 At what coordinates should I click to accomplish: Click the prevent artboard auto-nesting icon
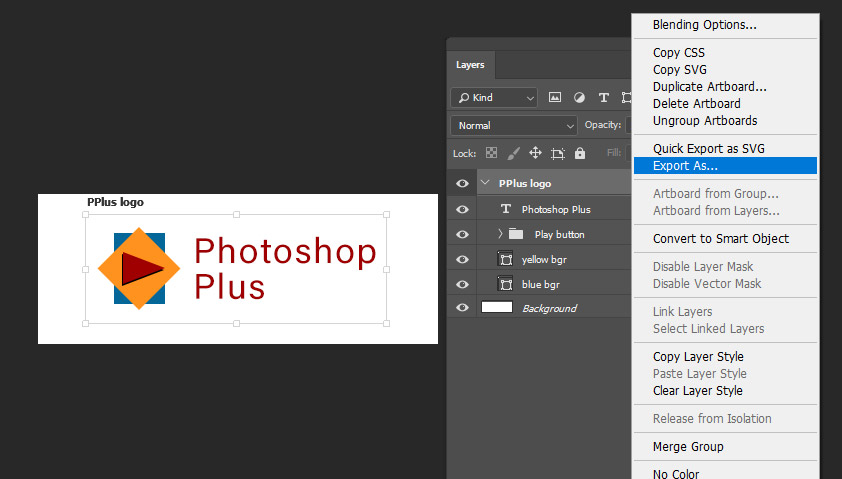point(558,154)
